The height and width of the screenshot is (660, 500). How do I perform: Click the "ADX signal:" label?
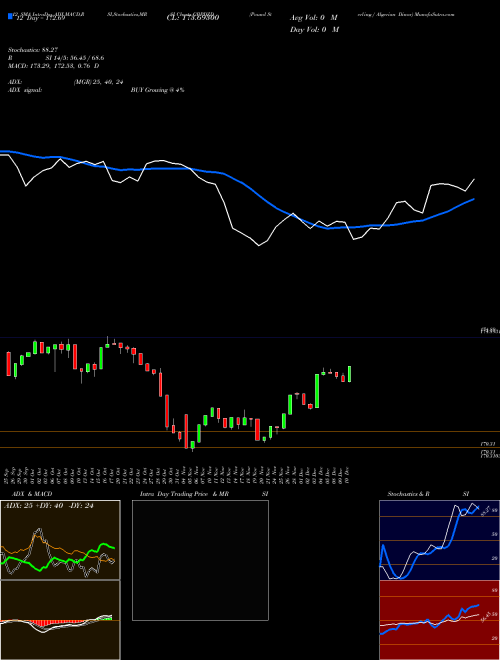[25, 90]
